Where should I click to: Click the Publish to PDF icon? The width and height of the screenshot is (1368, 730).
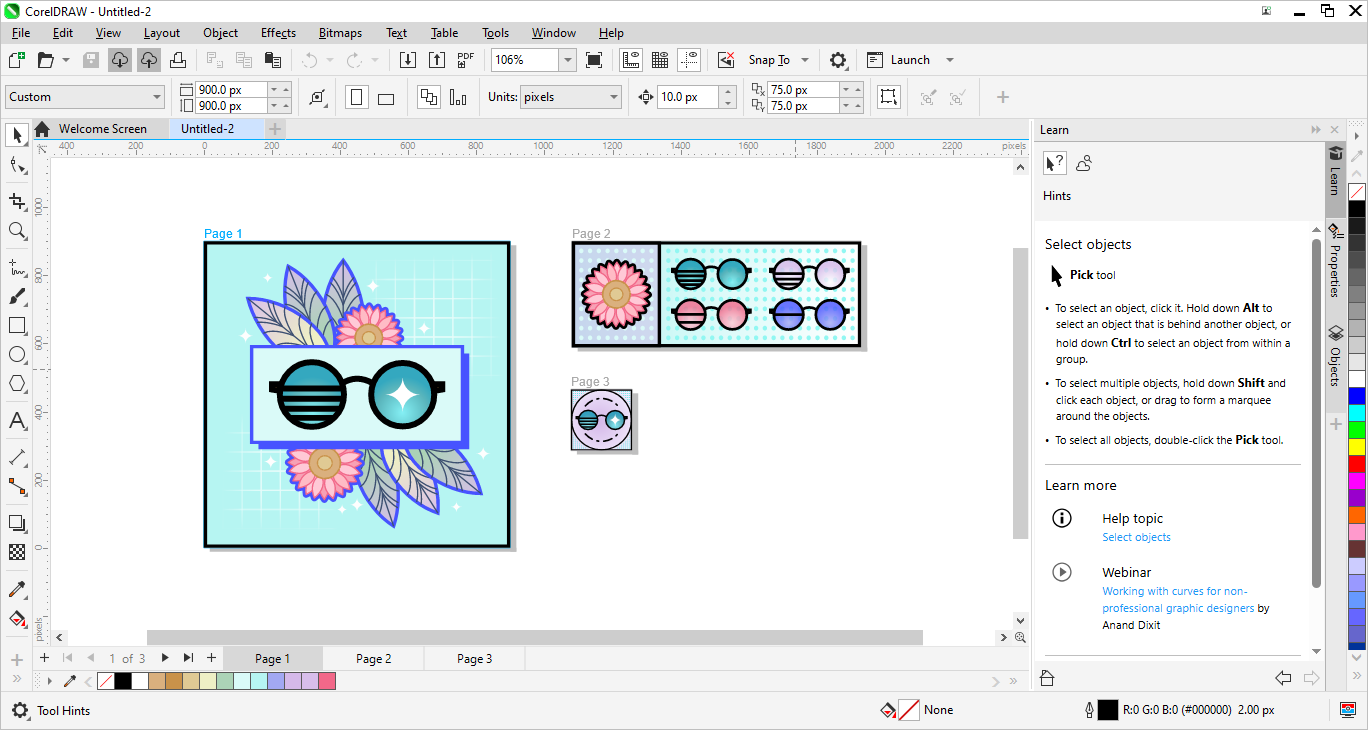(x=465, y=60)
